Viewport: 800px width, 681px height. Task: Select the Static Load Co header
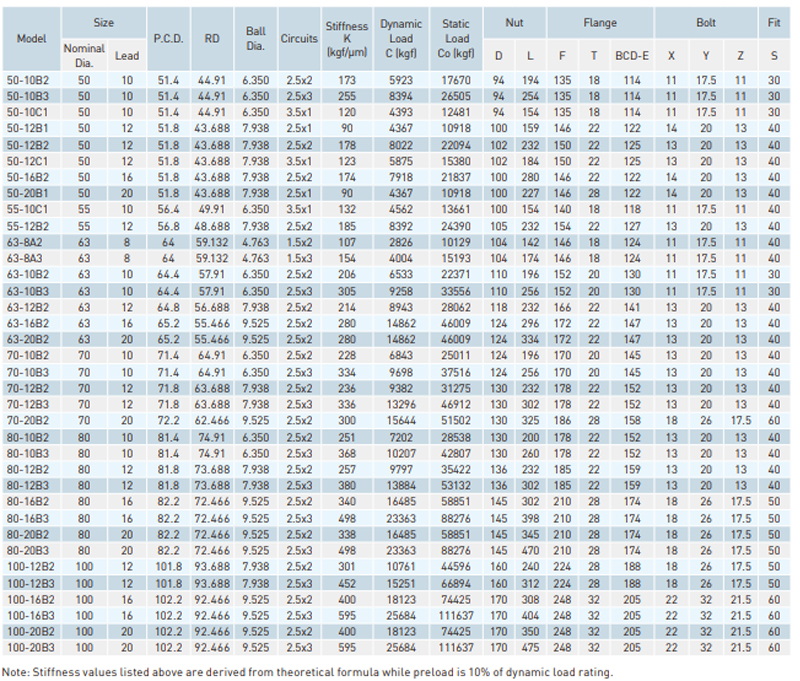click(455, 38)
